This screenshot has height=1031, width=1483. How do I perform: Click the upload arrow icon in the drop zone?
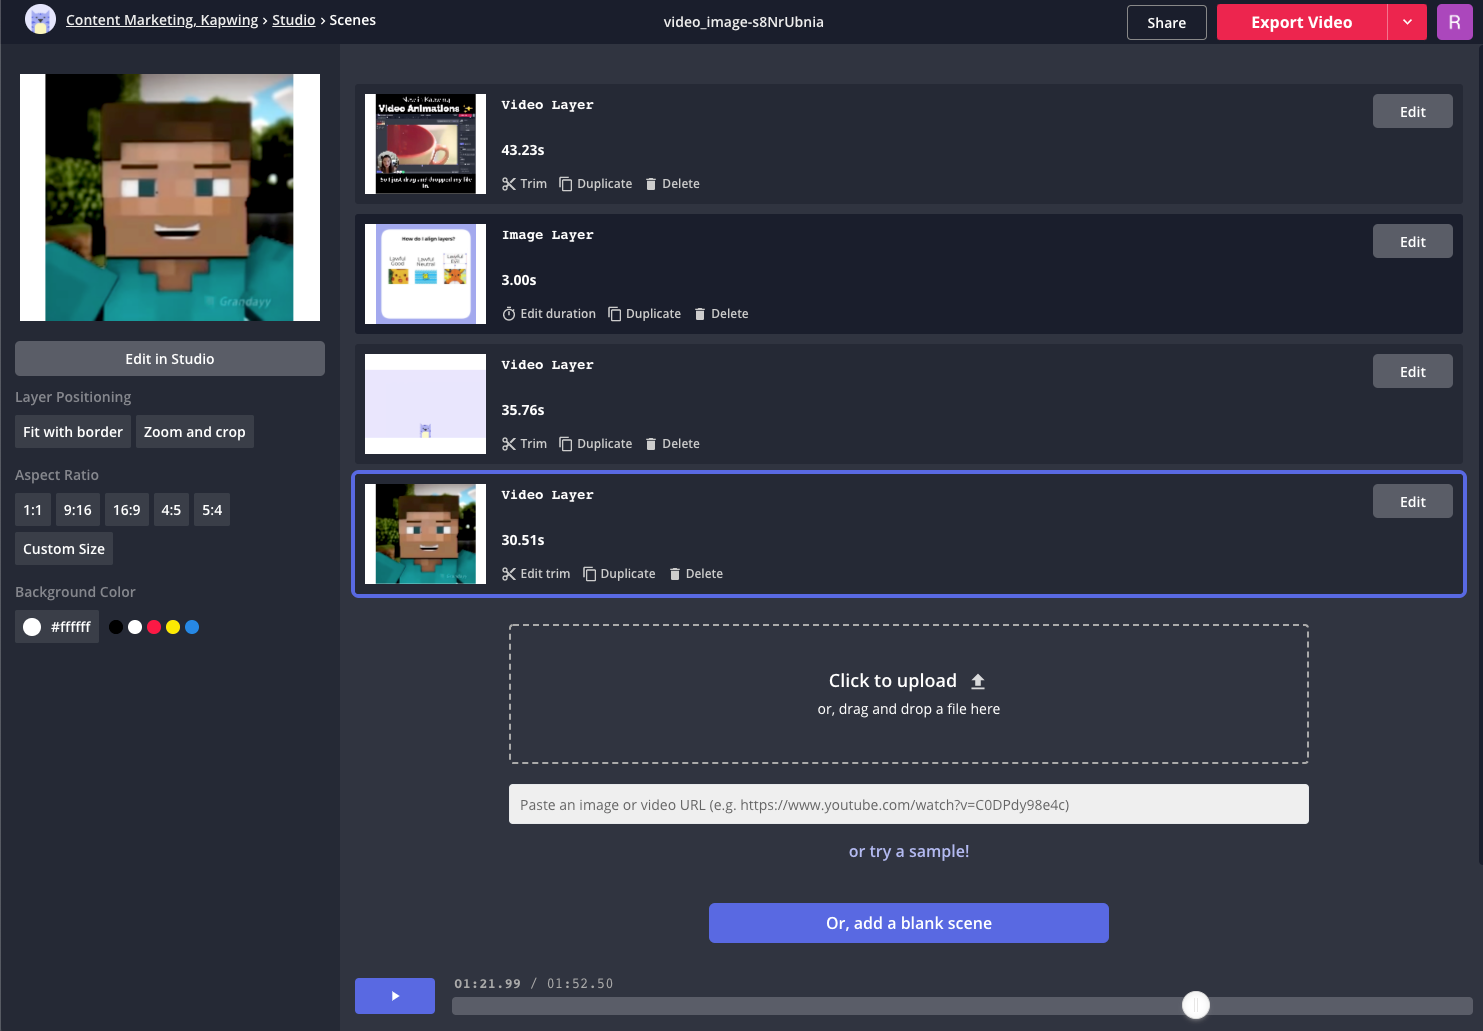pos(978,681)
